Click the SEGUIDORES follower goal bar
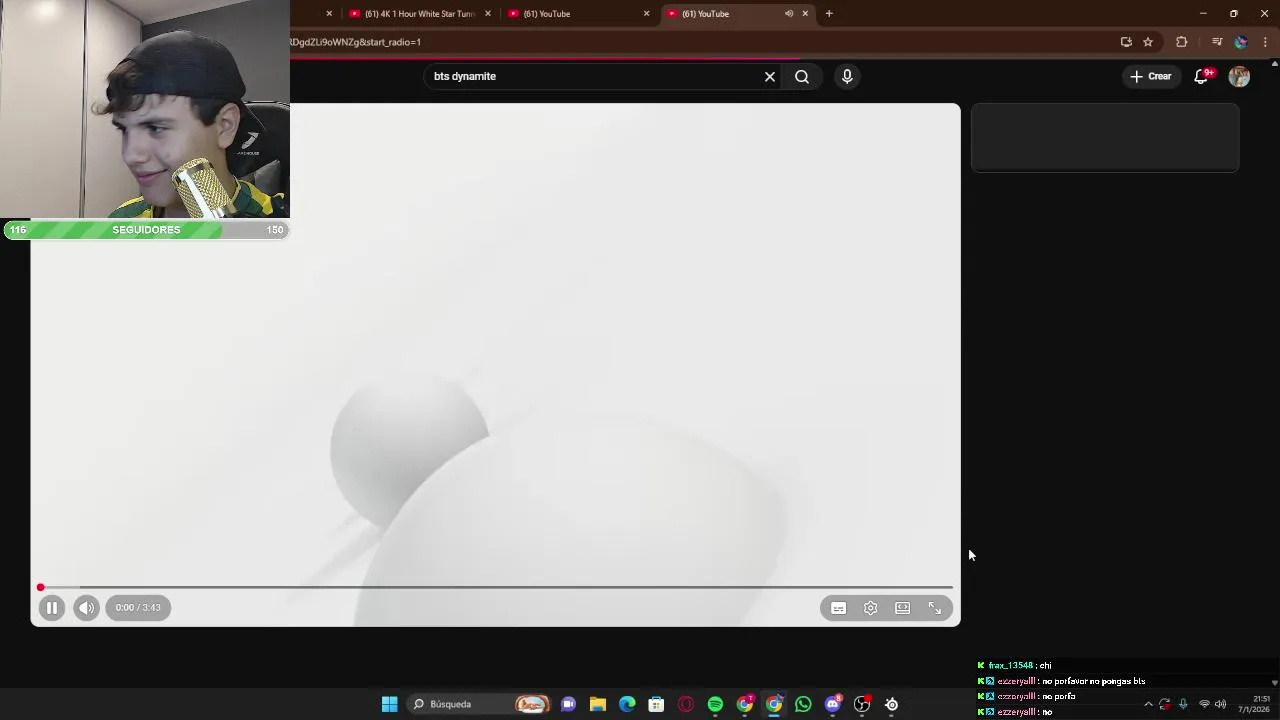Viewport: 1280px width, 720px height. coord(146,230)
